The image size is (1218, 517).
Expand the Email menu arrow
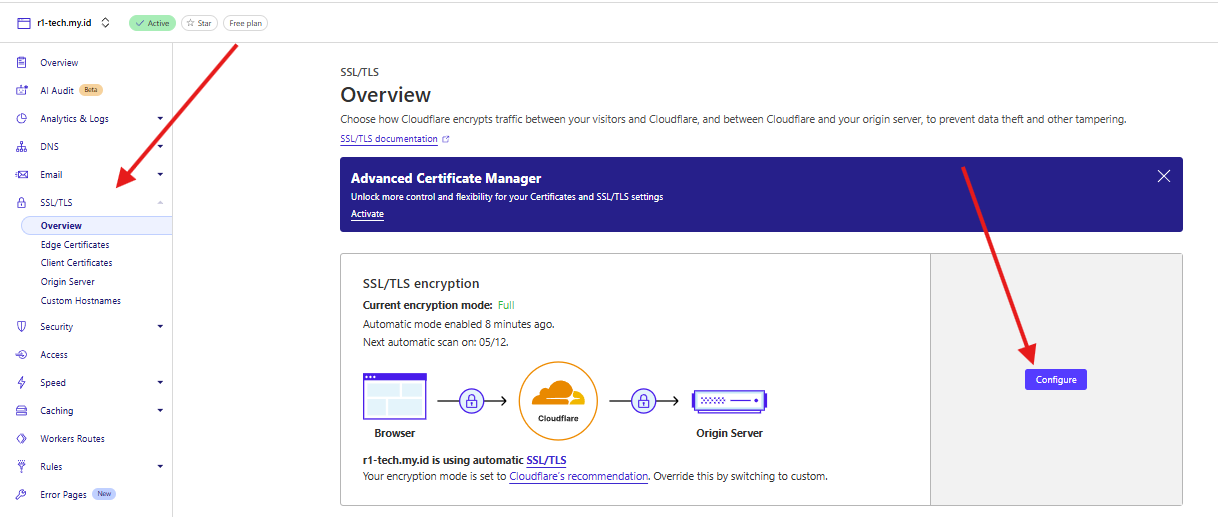(x=160, y=175)
